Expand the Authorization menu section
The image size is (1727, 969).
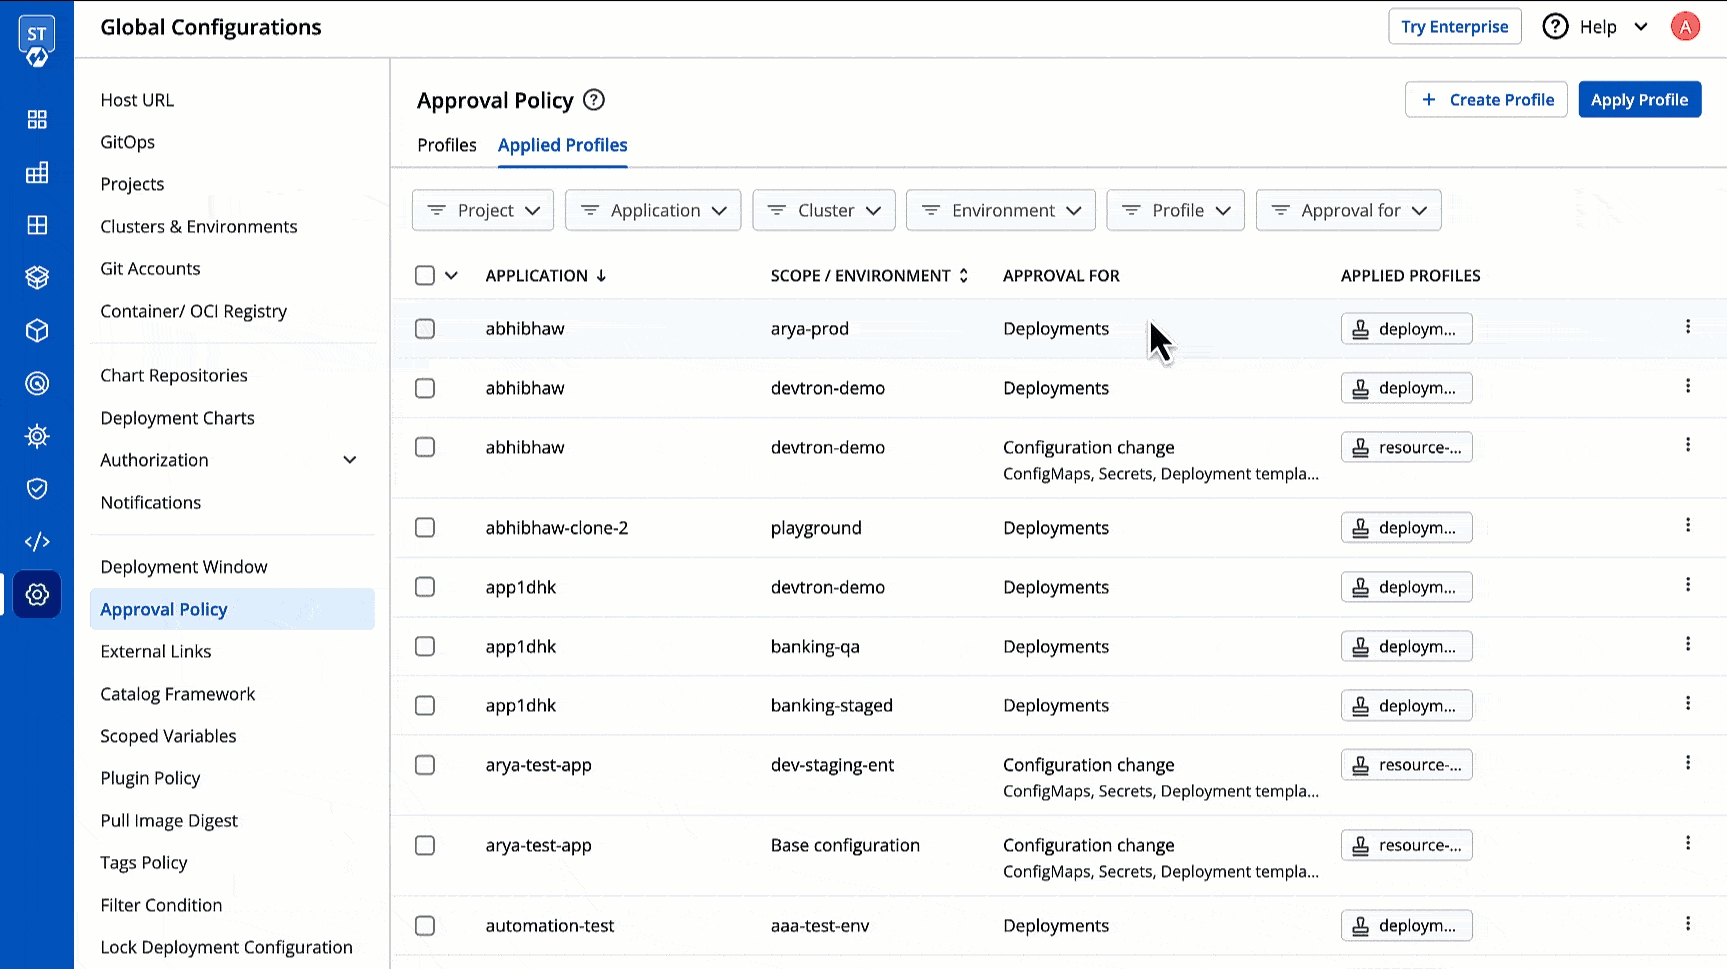coord(349,460)
